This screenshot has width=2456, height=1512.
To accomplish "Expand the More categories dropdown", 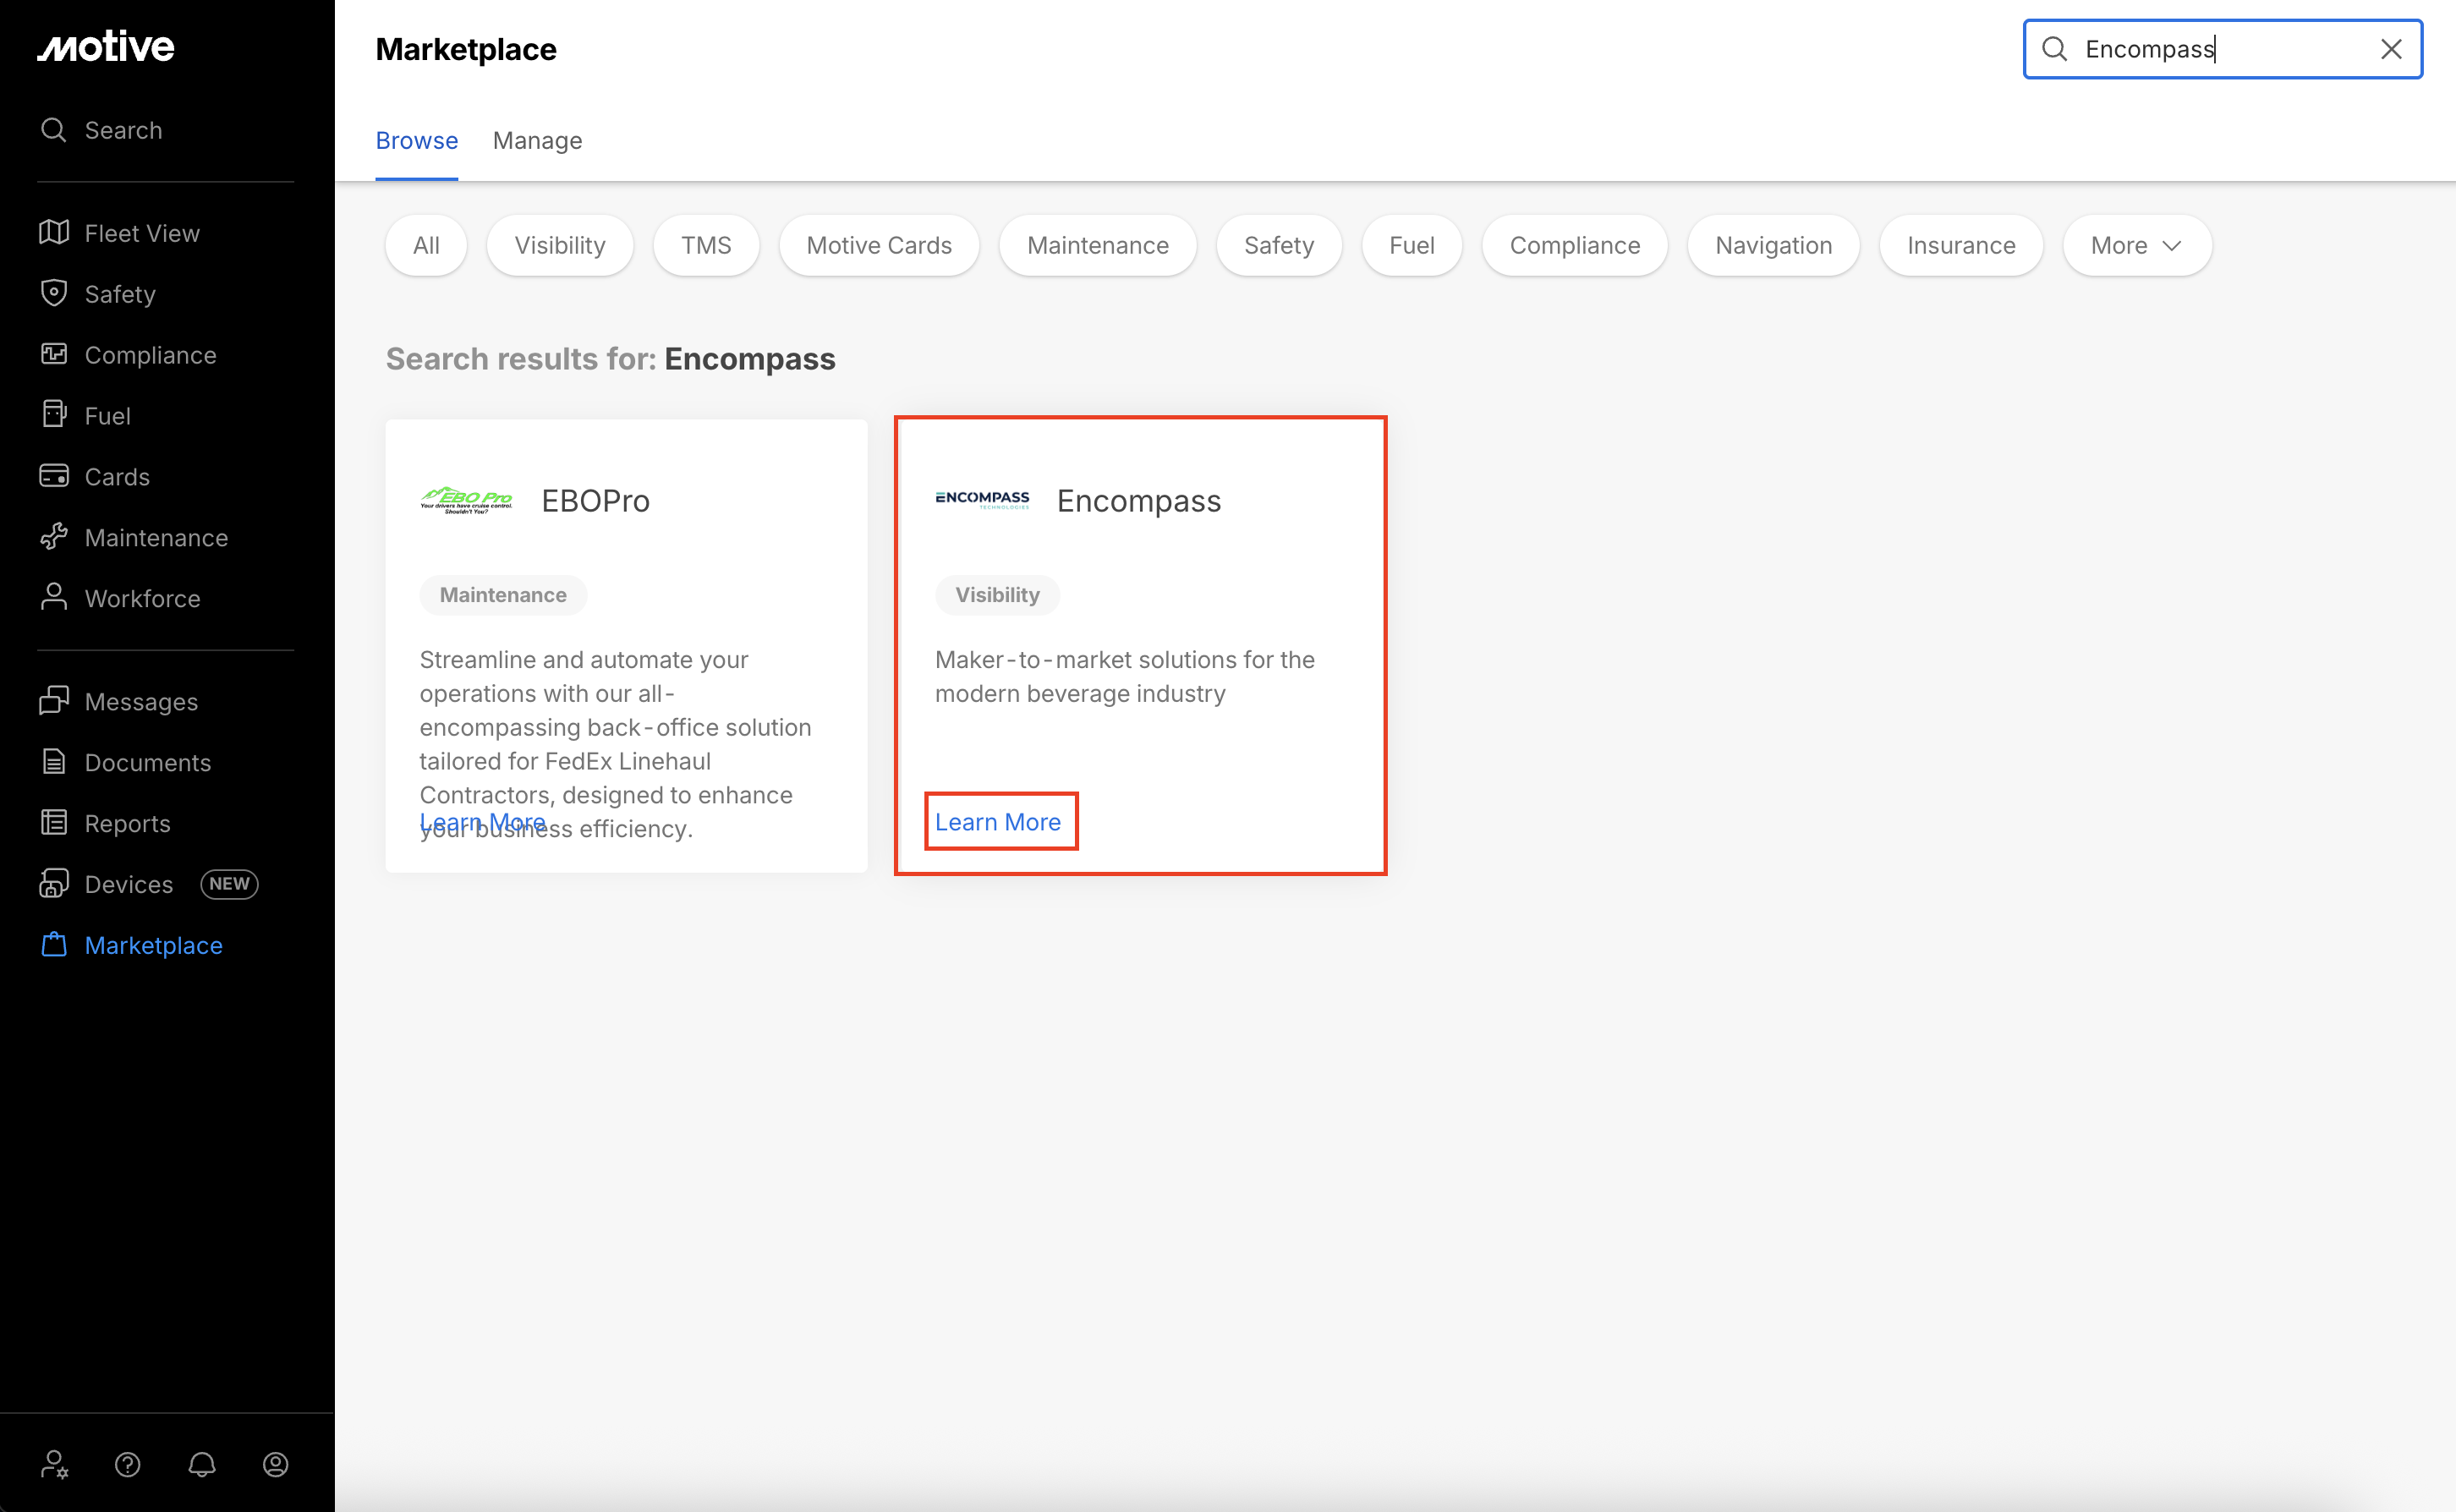I will tap(2136, 245).
